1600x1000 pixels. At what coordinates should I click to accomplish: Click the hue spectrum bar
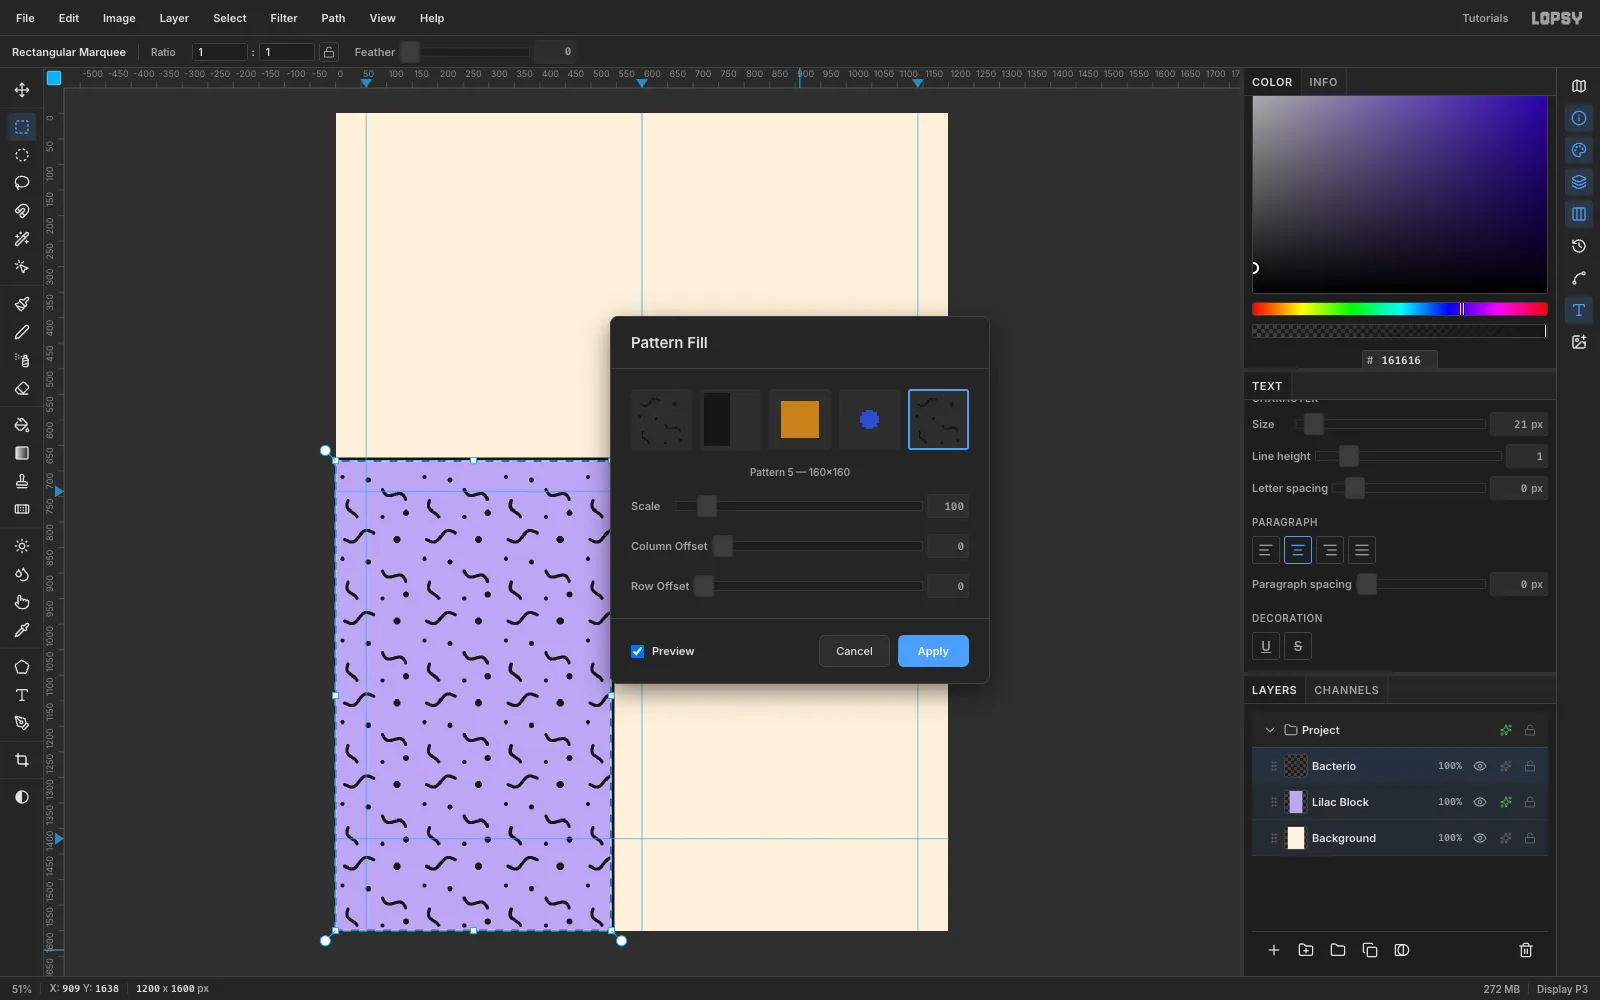pos(1400,309)
